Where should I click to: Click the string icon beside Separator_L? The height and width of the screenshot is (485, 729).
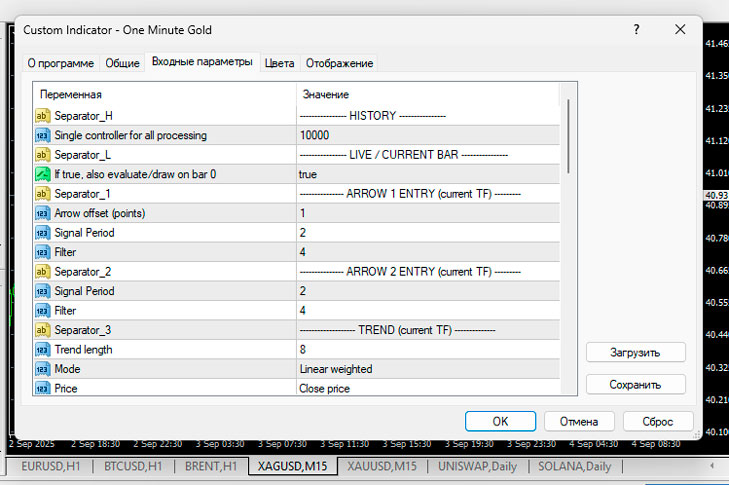tap(43, 155)
